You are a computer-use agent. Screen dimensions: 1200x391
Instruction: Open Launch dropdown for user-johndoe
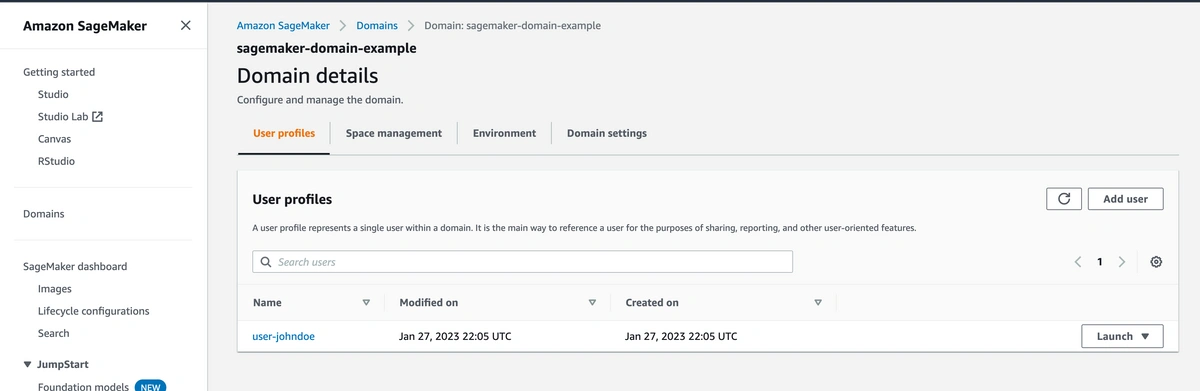click(1122, 336)
